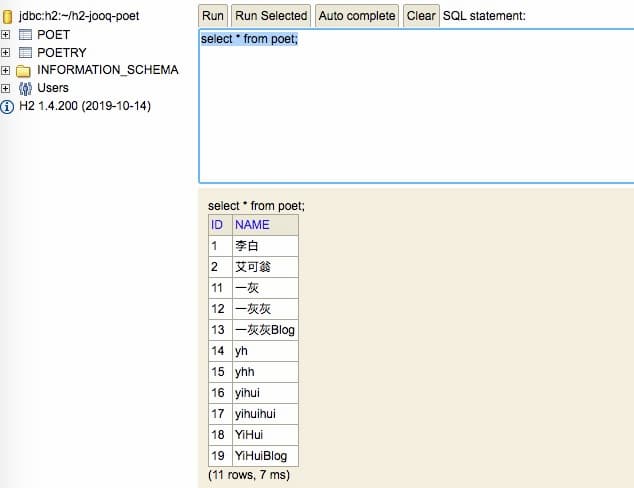
Task: Expand the Users node
Action: (7, 88)
